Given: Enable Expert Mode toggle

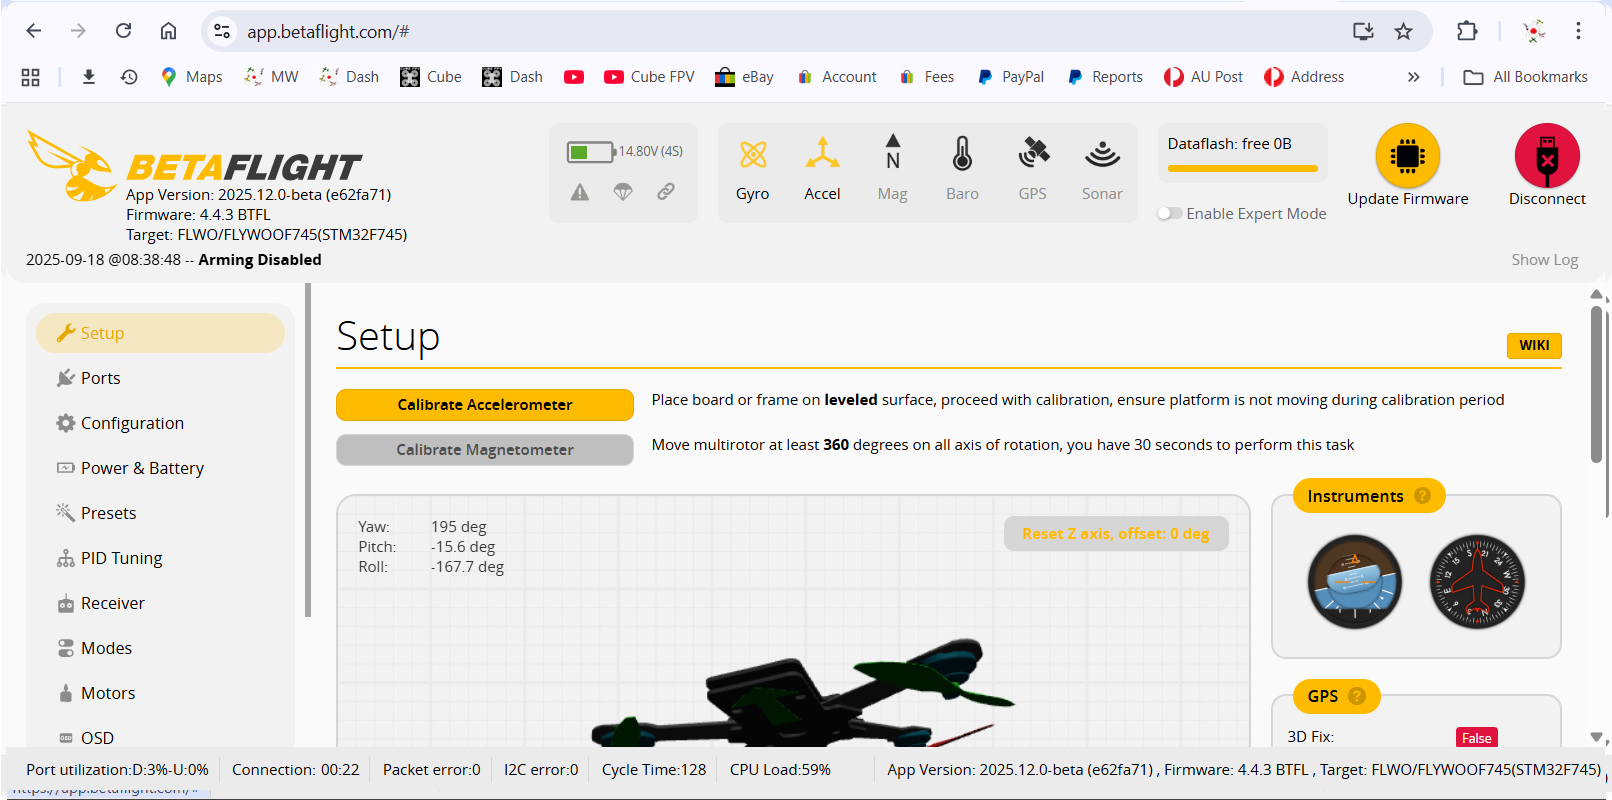Looking at the screenshot, I should click(1169, 214).
